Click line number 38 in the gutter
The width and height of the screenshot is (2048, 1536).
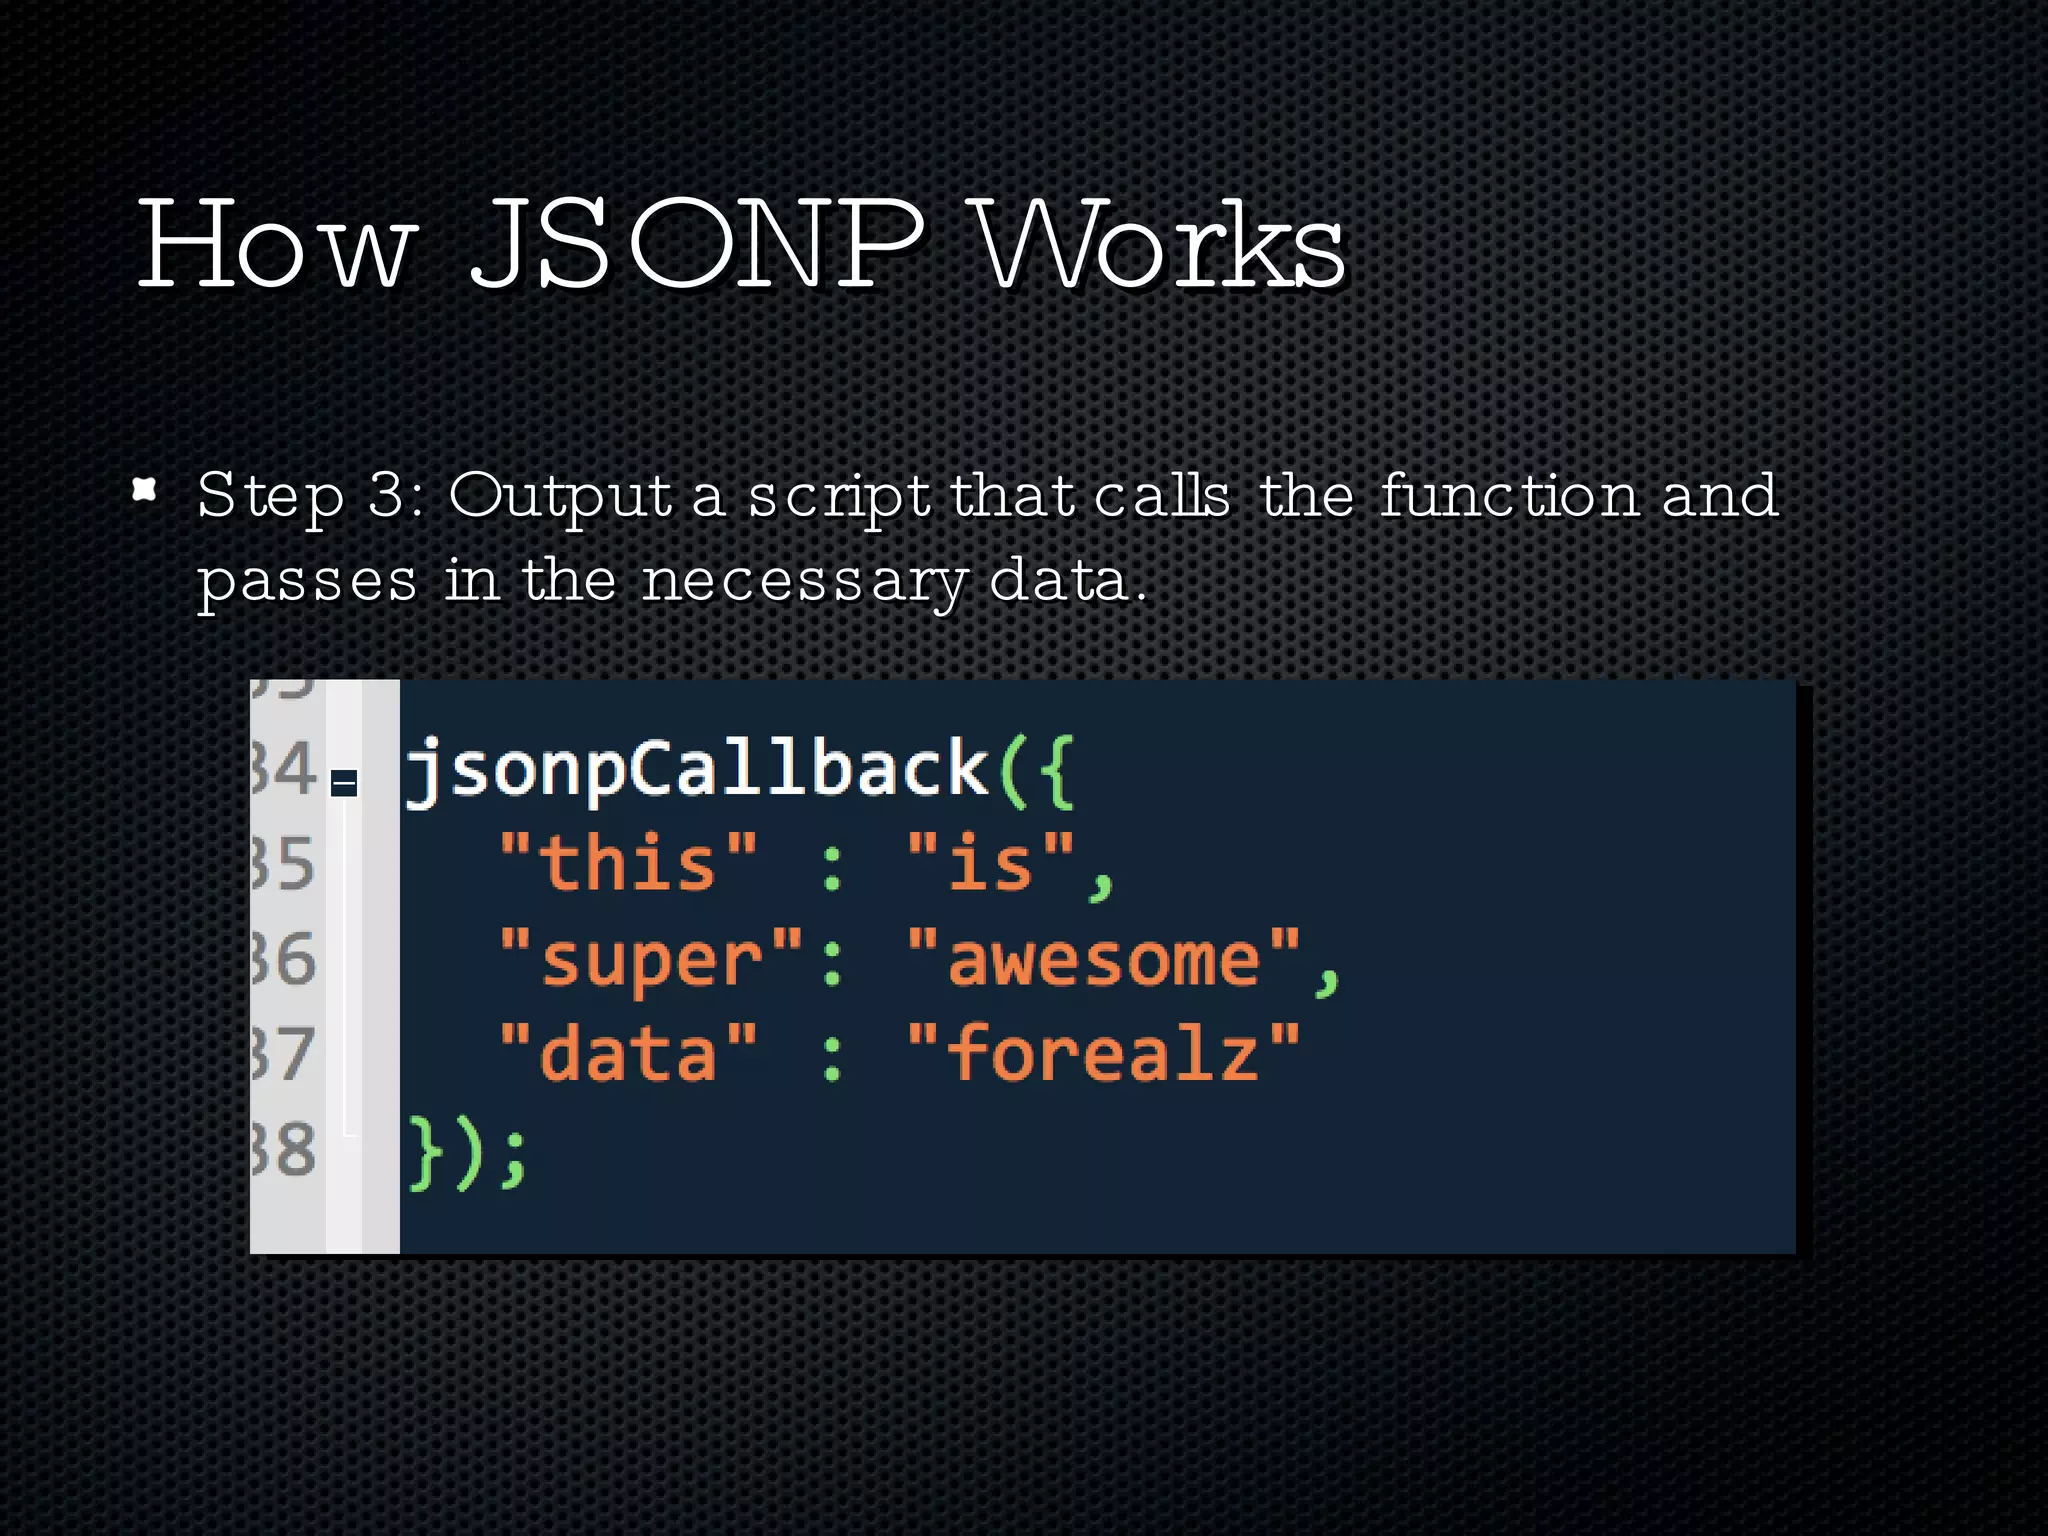[283, 1149]
